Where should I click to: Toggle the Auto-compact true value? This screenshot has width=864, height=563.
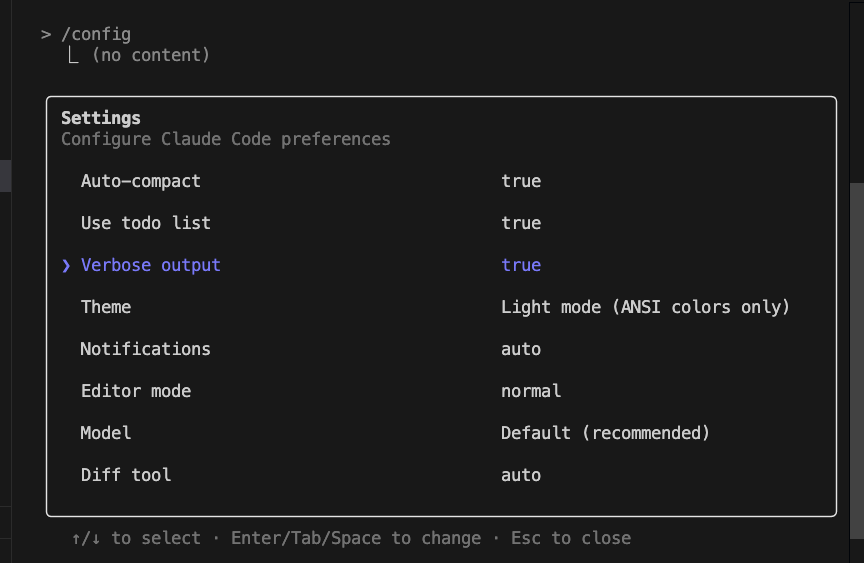(521, 181)
